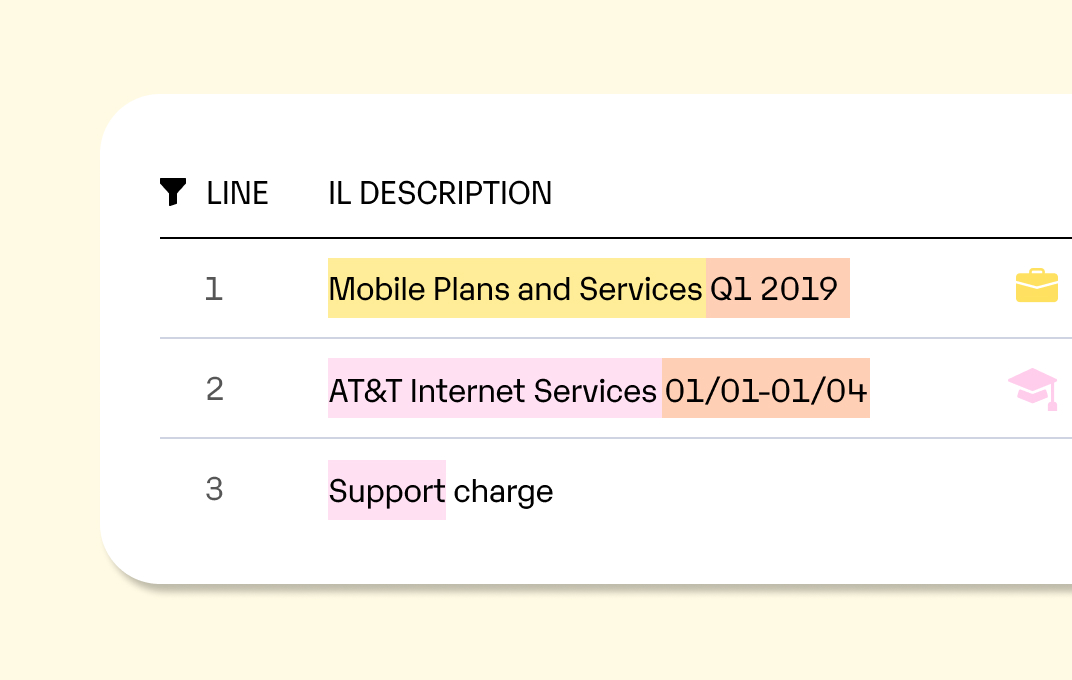Viewport: 1072px width, 680px height.
Task: Click the orange "Q1 2019" highlight
Action: (x=777, y=289)
